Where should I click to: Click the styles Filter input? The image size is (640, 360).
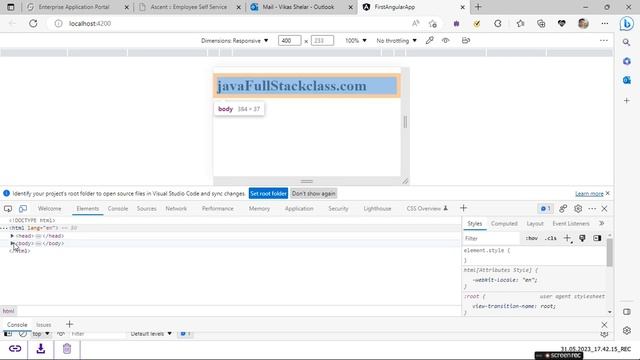[491, 238]
